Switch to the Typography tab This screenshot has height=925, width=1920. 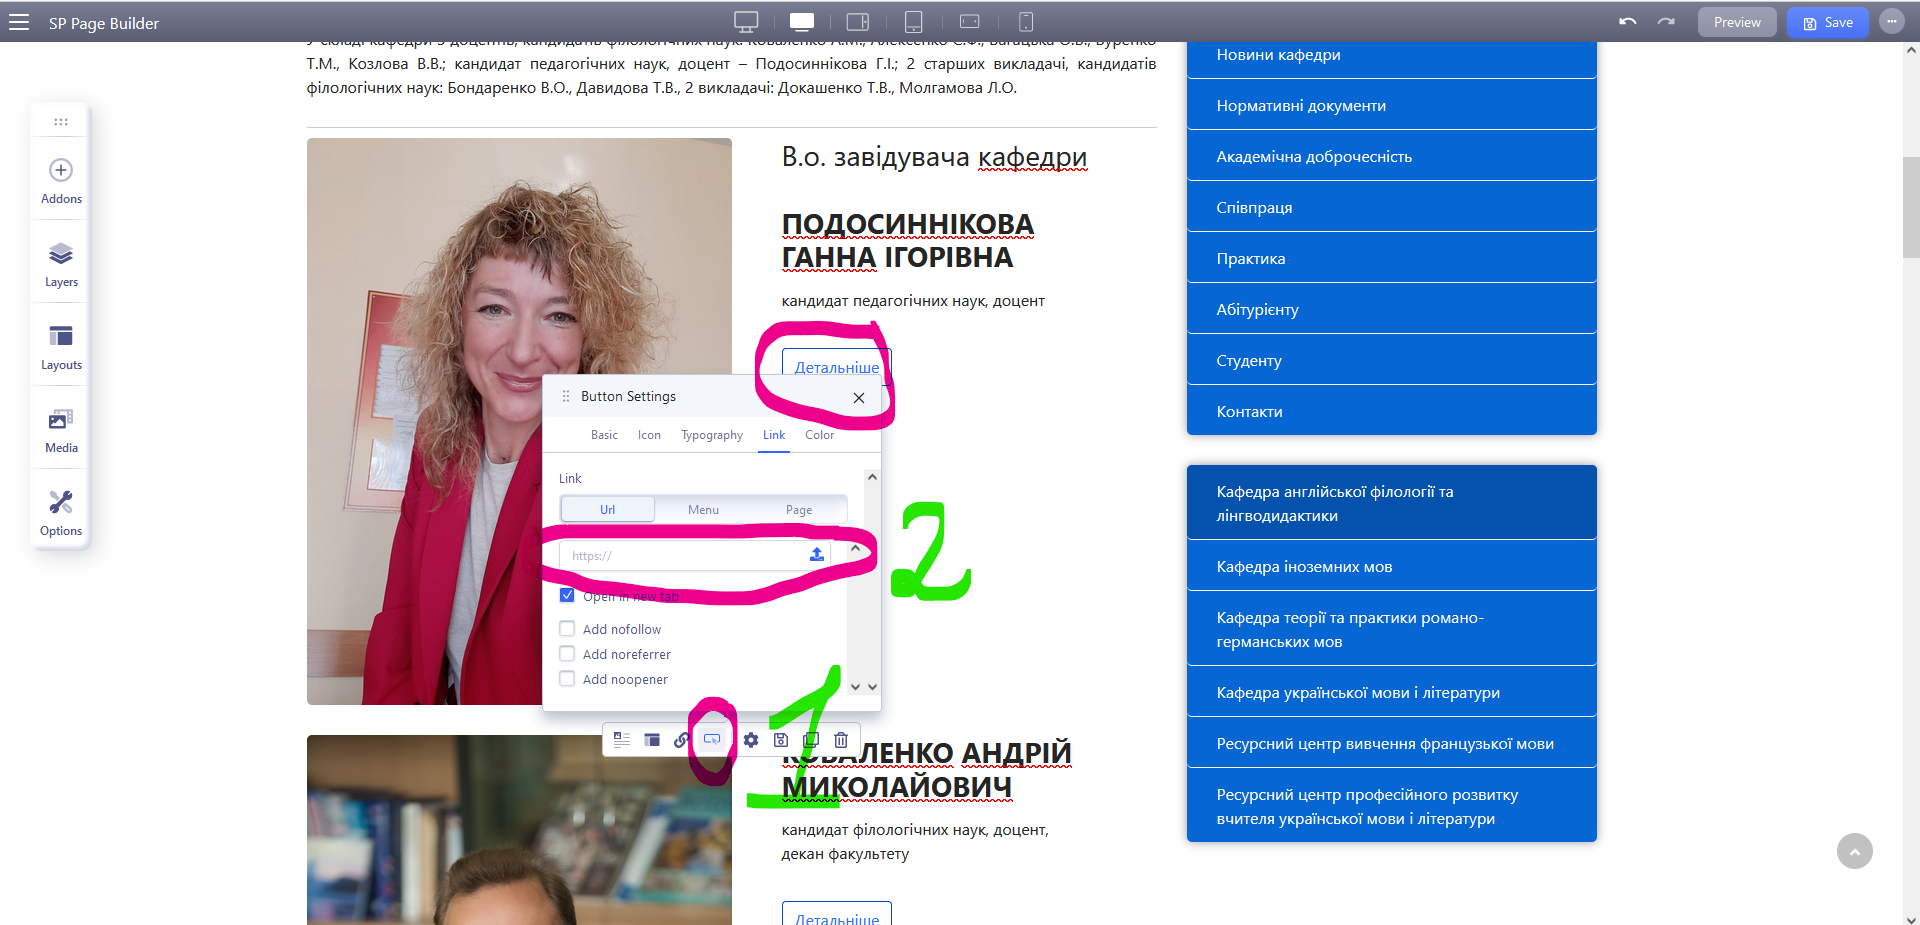tap(711, 435)
